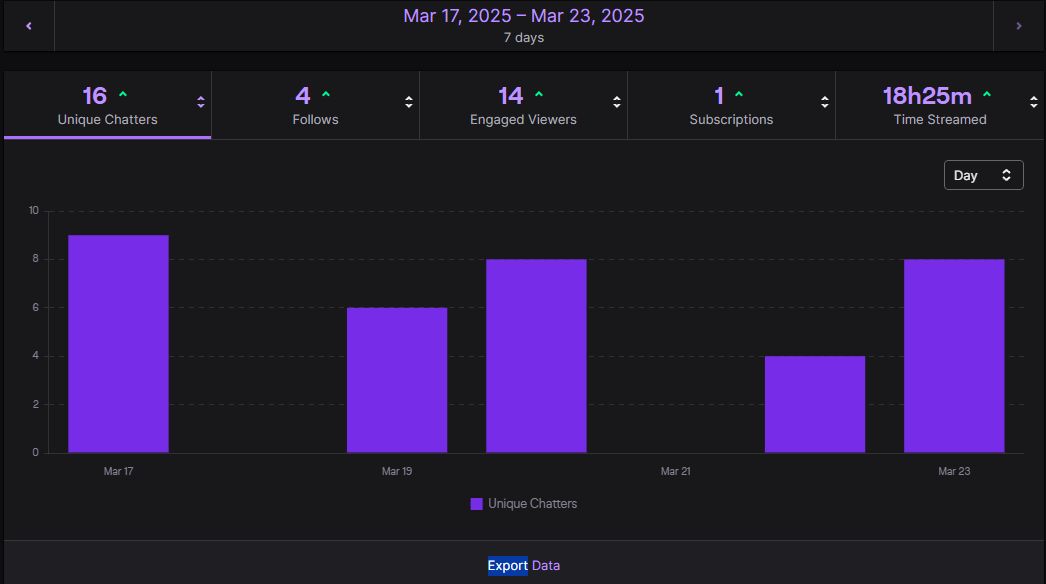Open the Day granularity dropdown

[x=983, y=174]
